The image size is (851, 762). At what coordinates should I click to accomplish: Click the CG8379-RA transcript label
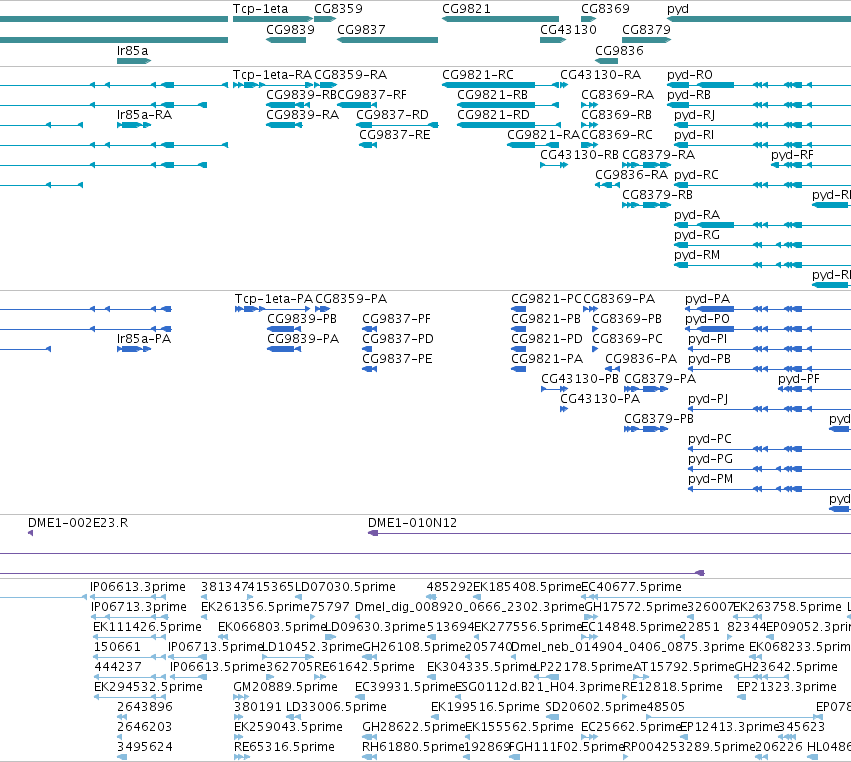coord(658,155)
